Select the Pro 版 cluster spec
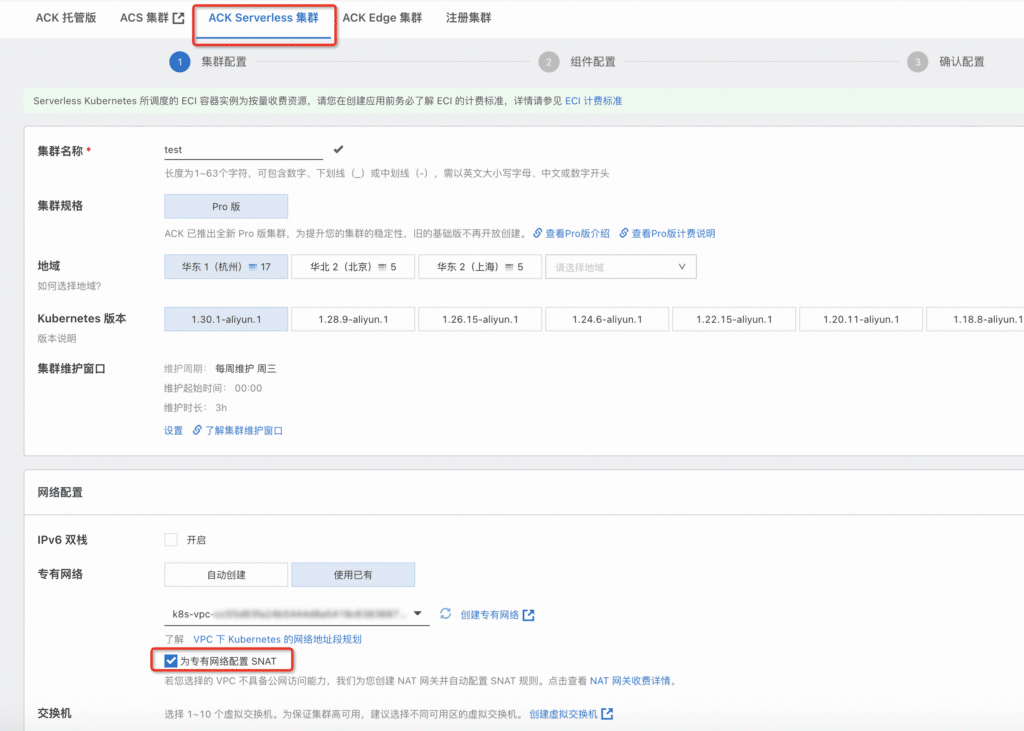Screen dimensions: 1024x731 coord(226,206)
